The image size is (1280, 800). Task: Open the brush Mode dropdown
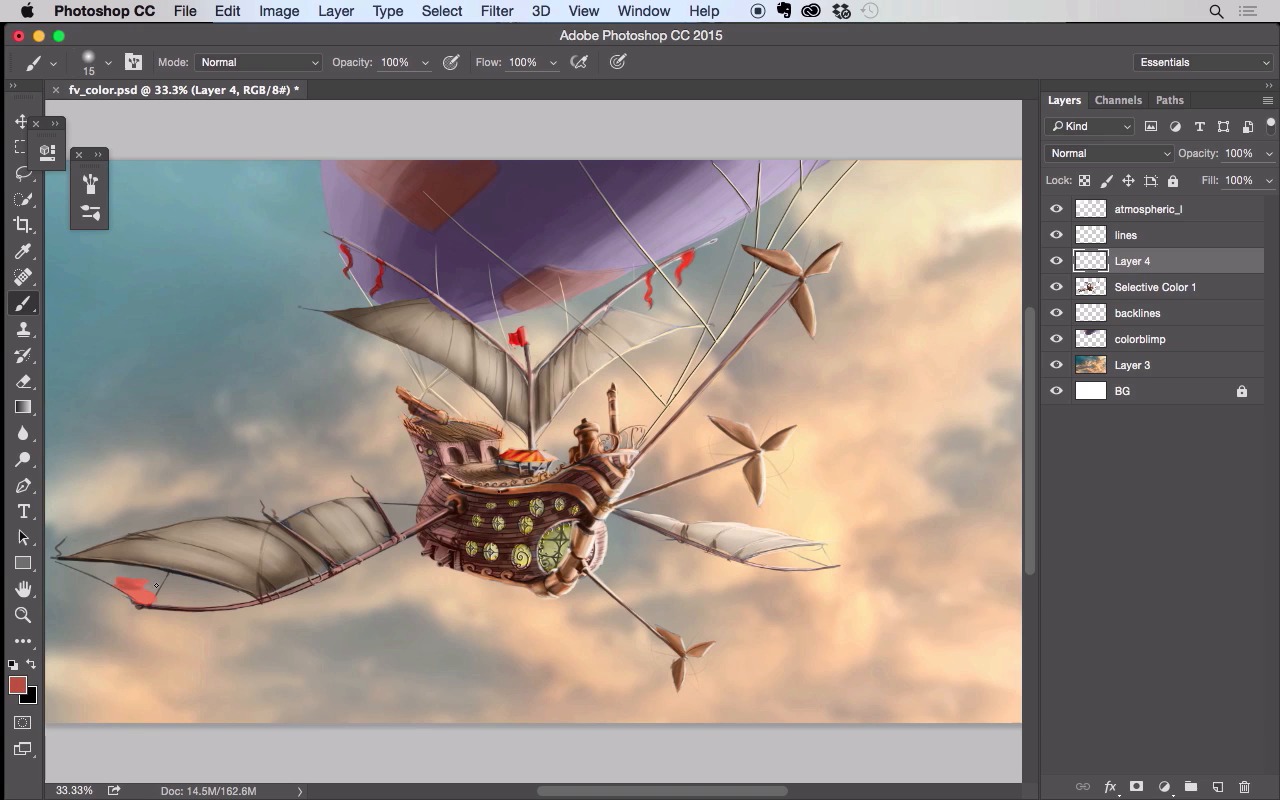tap(258, 62)
